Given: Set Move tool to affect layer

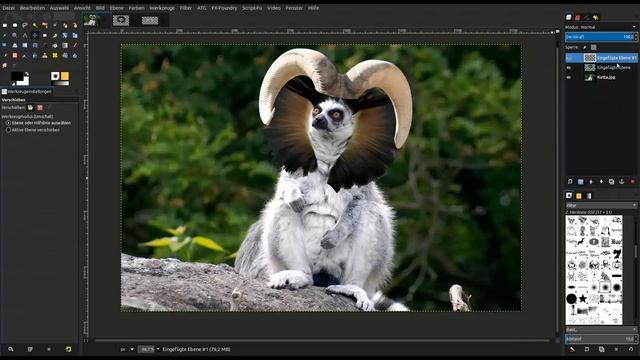Looking at the screenshot, I should 30,108.
